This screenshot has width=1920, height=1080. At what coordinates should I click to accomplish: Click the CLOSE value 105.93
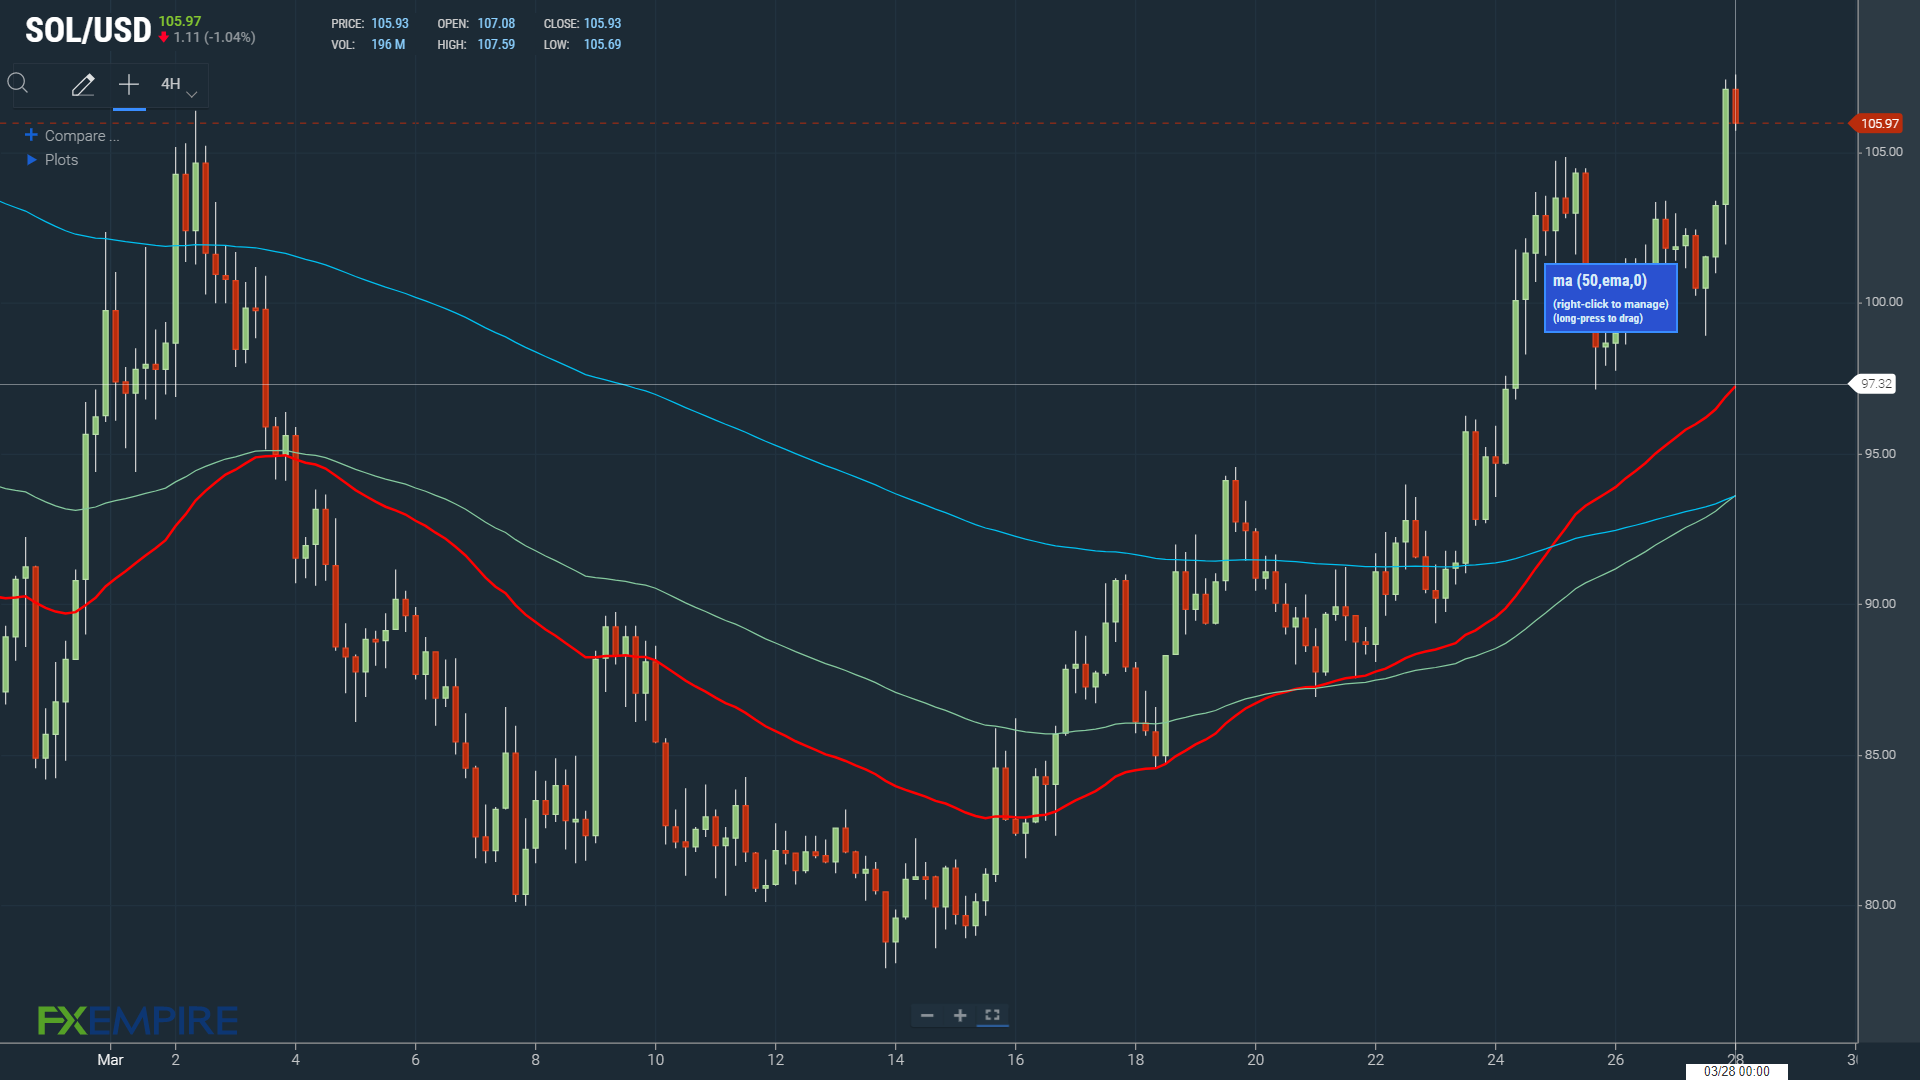tap(602, 23)
